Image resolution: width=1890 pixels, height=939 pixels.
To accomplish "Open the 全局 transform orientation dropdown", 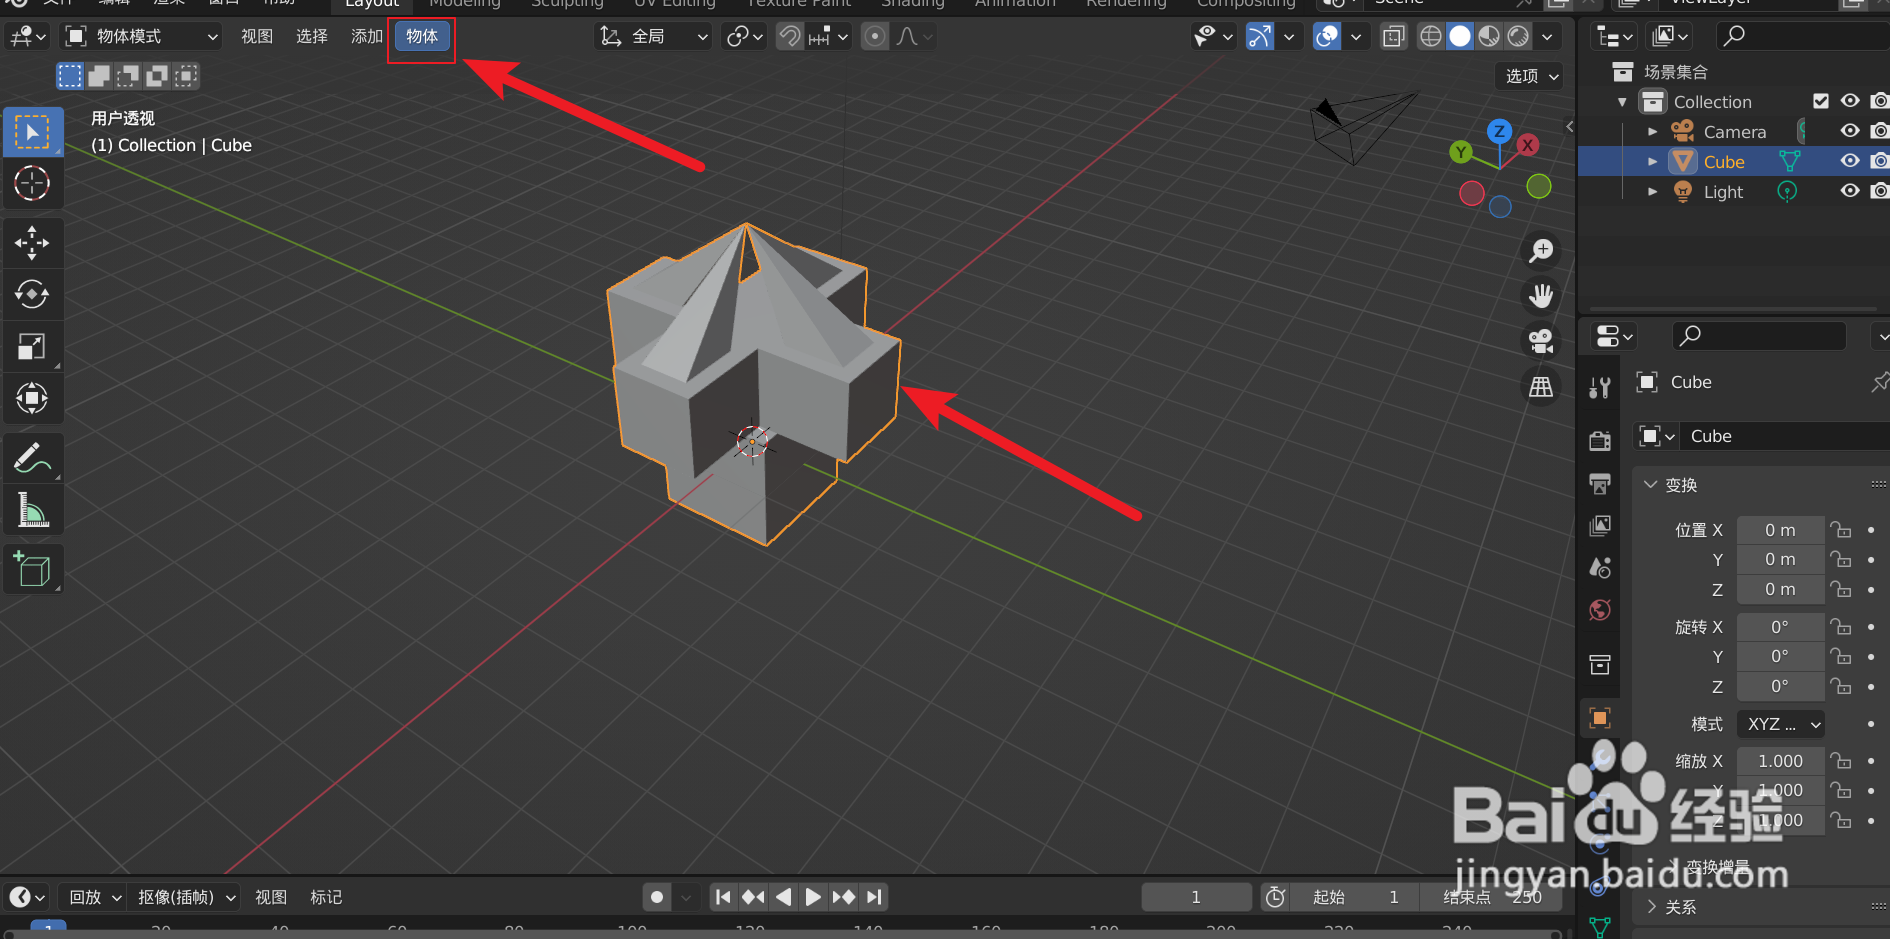I will point(653,36).
